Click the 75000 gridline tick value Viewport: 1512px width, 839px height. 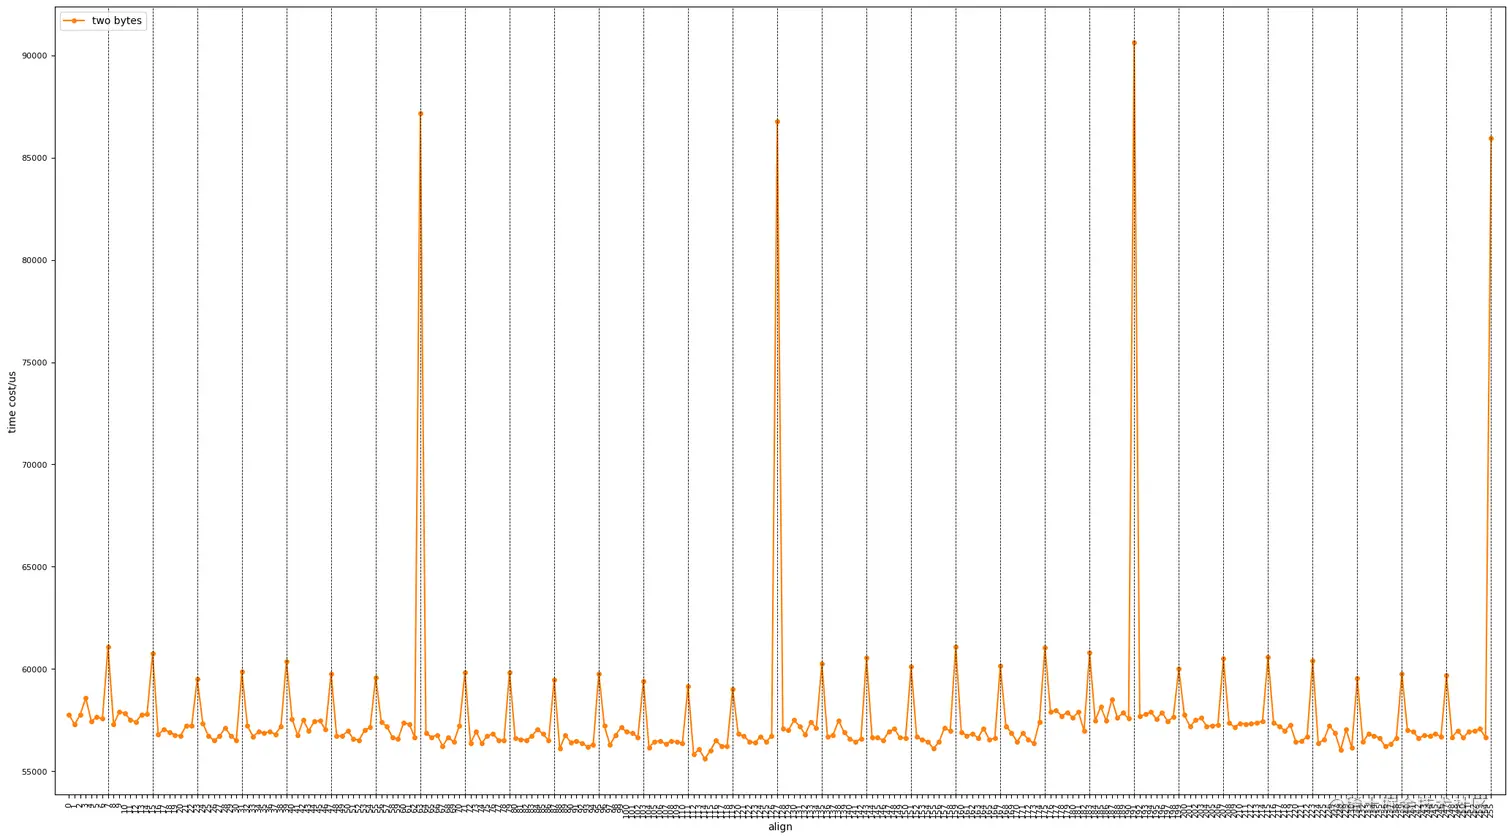coord(33,362)
